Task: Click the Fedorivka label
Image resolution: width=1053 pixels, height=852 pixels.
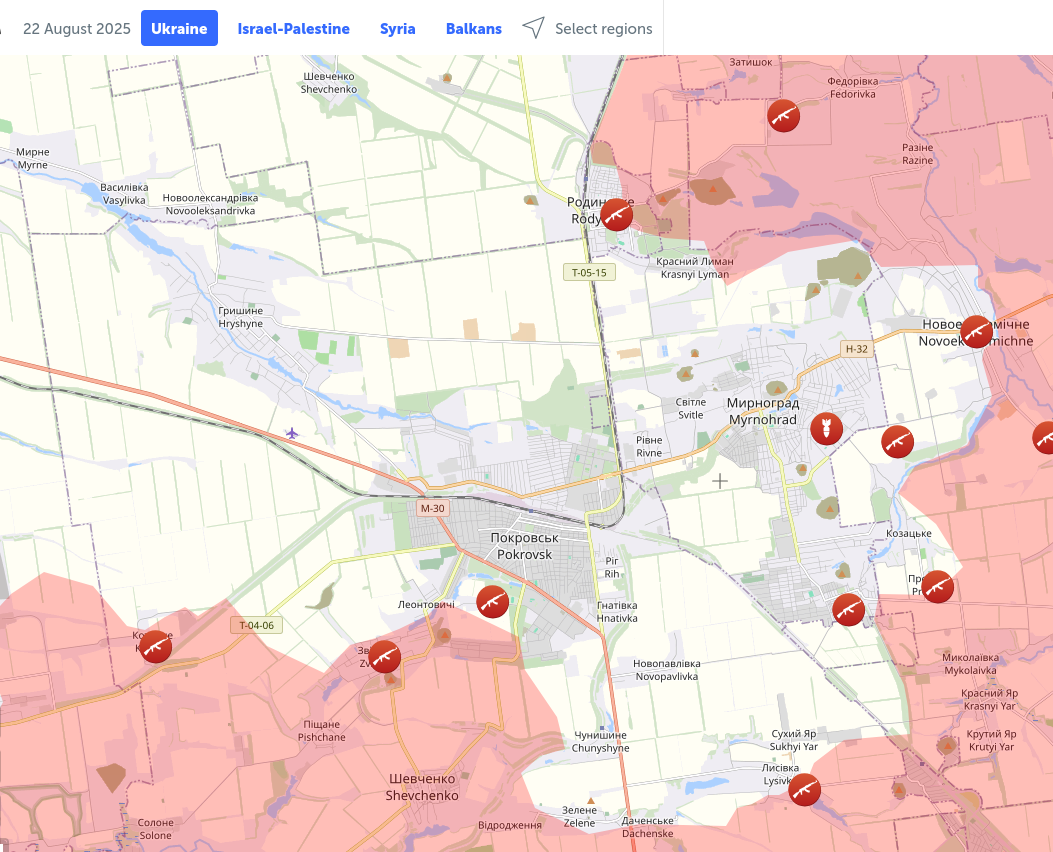Action: tap(852, 87)
